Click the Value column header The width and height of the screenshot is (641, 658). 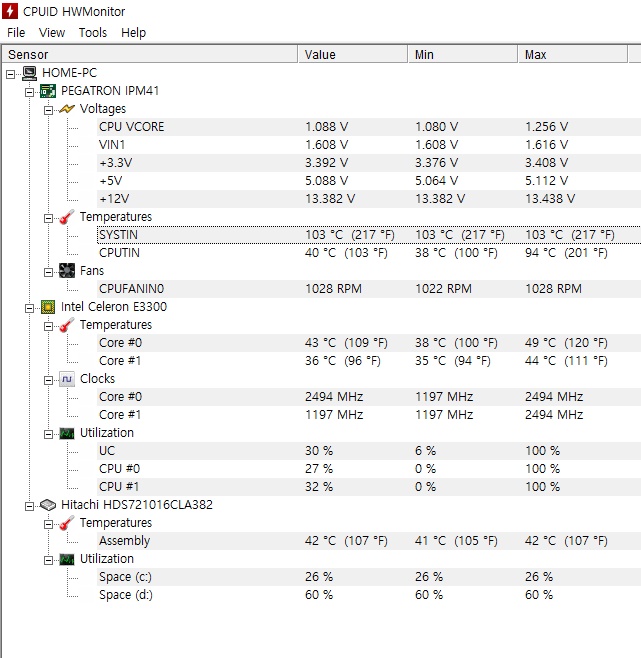(x=353, y=55)
